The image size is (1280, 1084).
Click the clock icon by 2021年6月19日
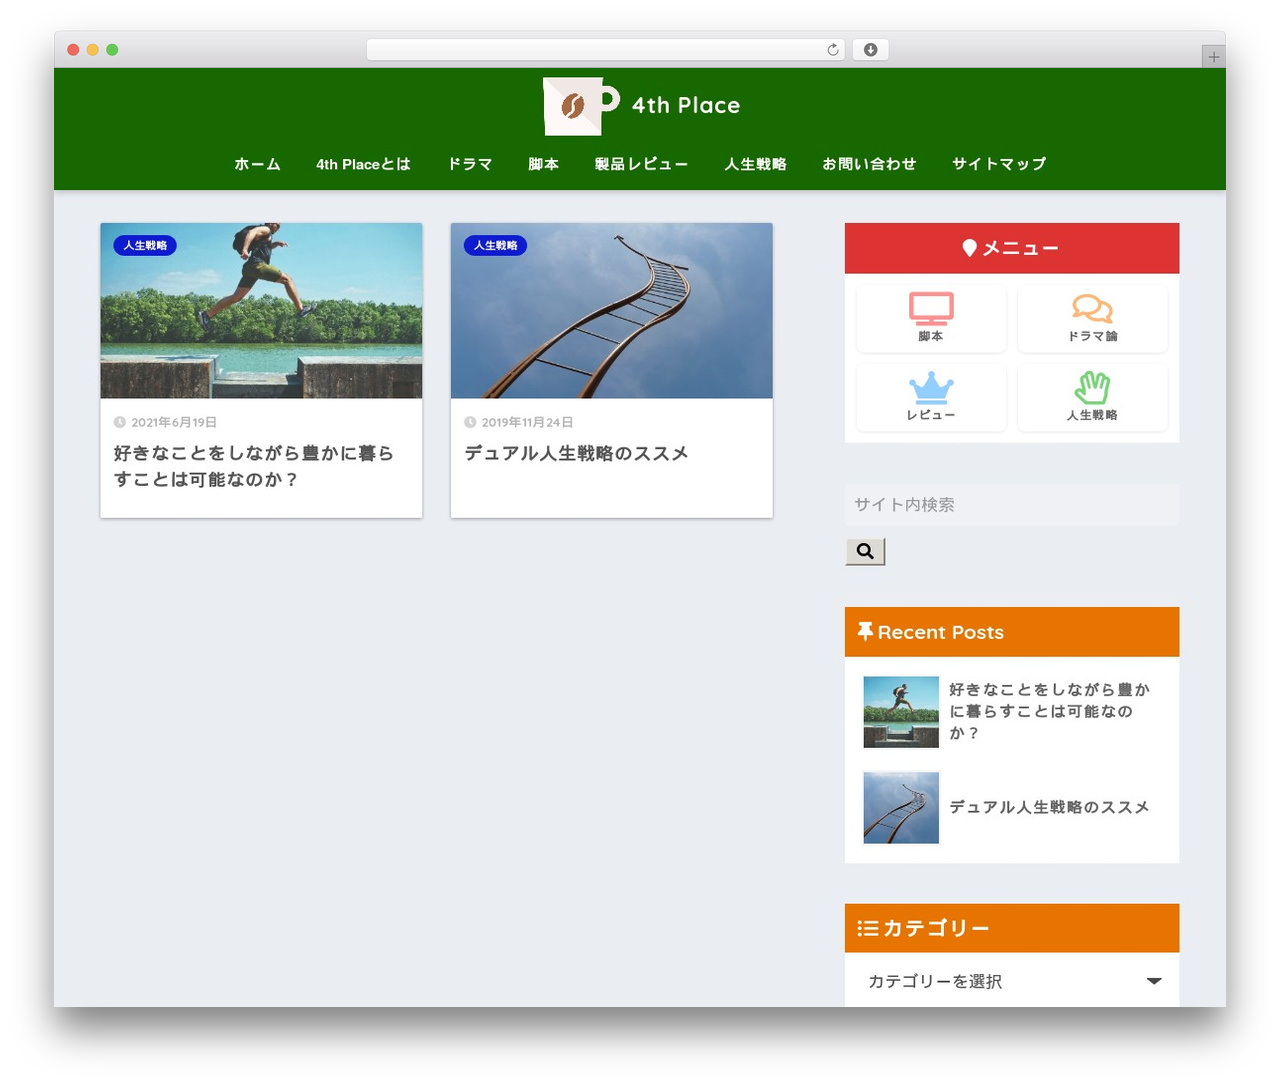tap(120, 422)
